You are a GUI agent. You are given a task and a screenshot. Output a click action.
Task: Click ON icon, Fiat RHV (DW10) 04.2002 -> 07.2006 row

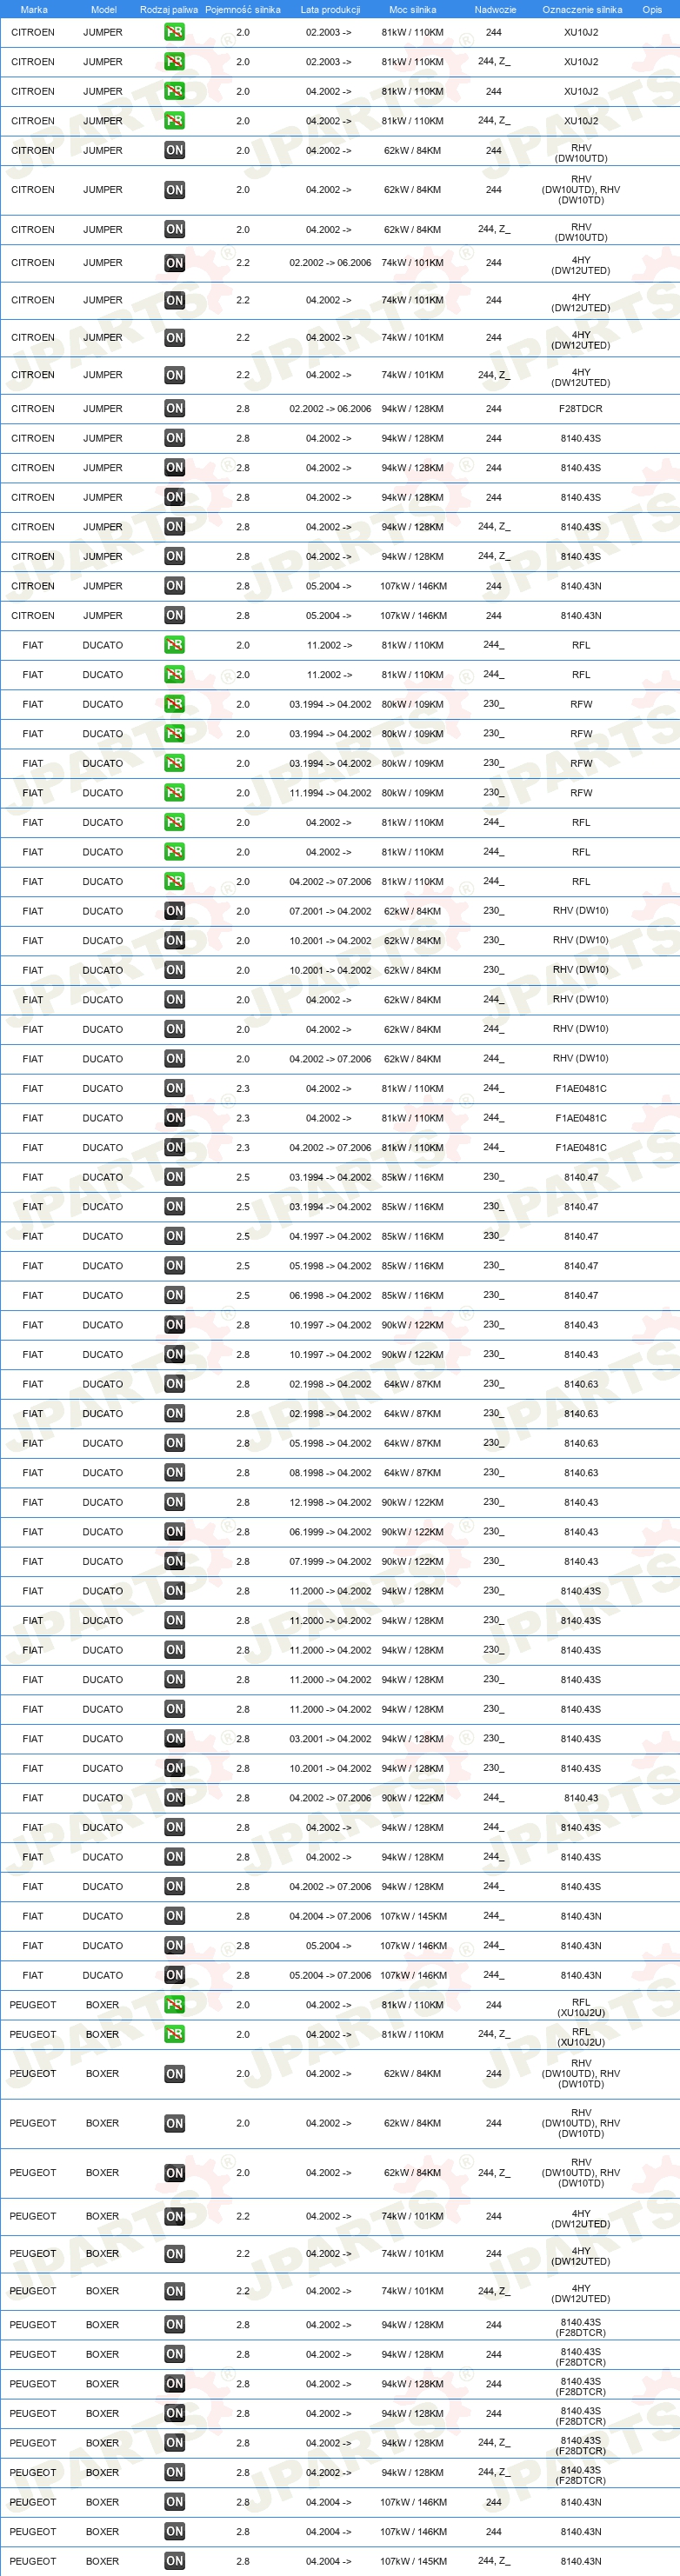pyautogui.click(x=174, y=1059)
